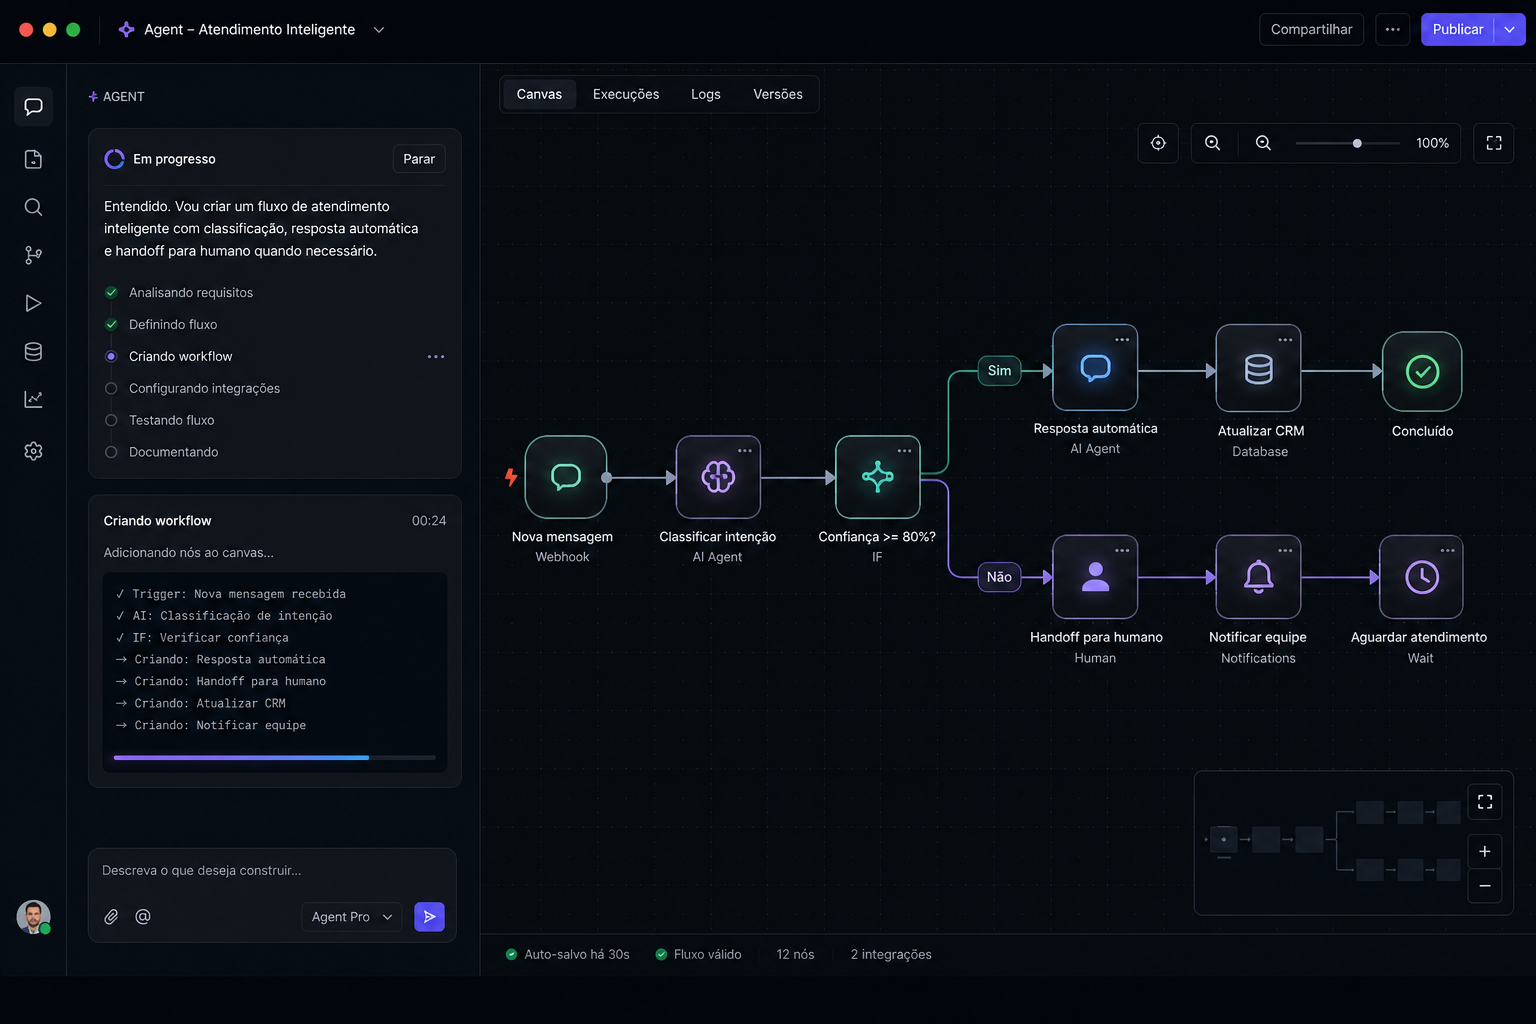Viewport: 1536px width, 1024px height.
Task: Click the minimap plus zoom button
Action: (1485, 851)
